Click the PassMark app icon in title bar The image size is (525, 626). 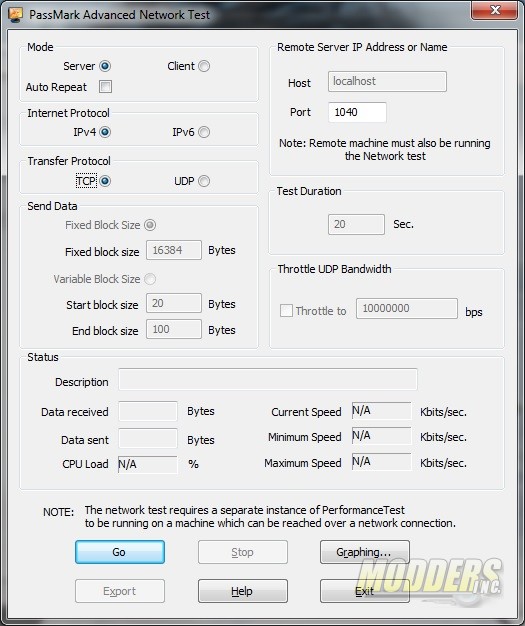tap(16, 15)
